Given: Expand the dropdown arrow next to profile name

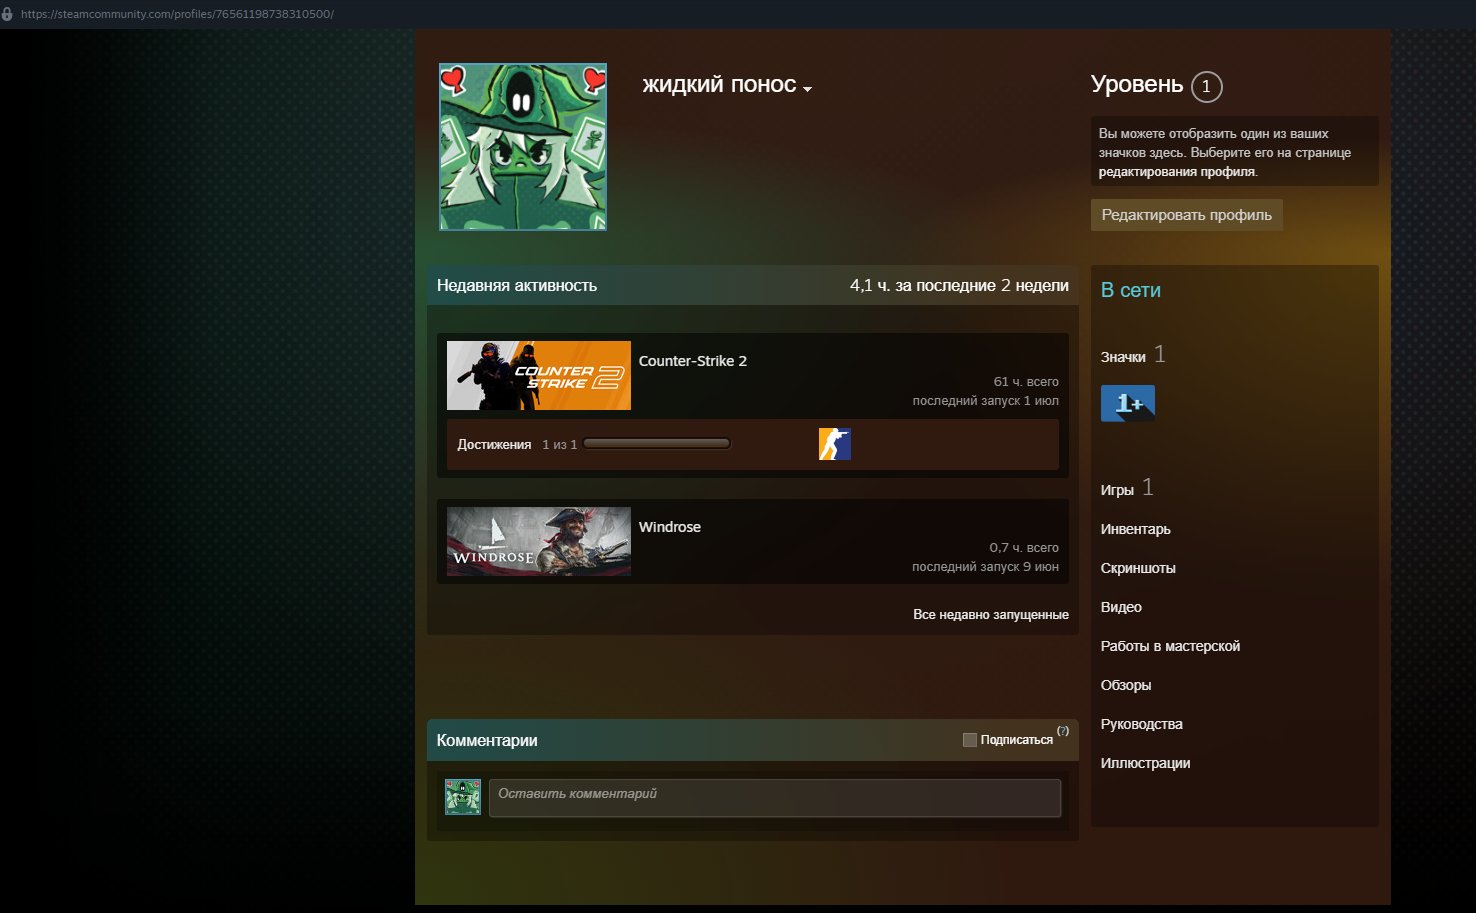Looking at the screenshot, I should 807,89.
